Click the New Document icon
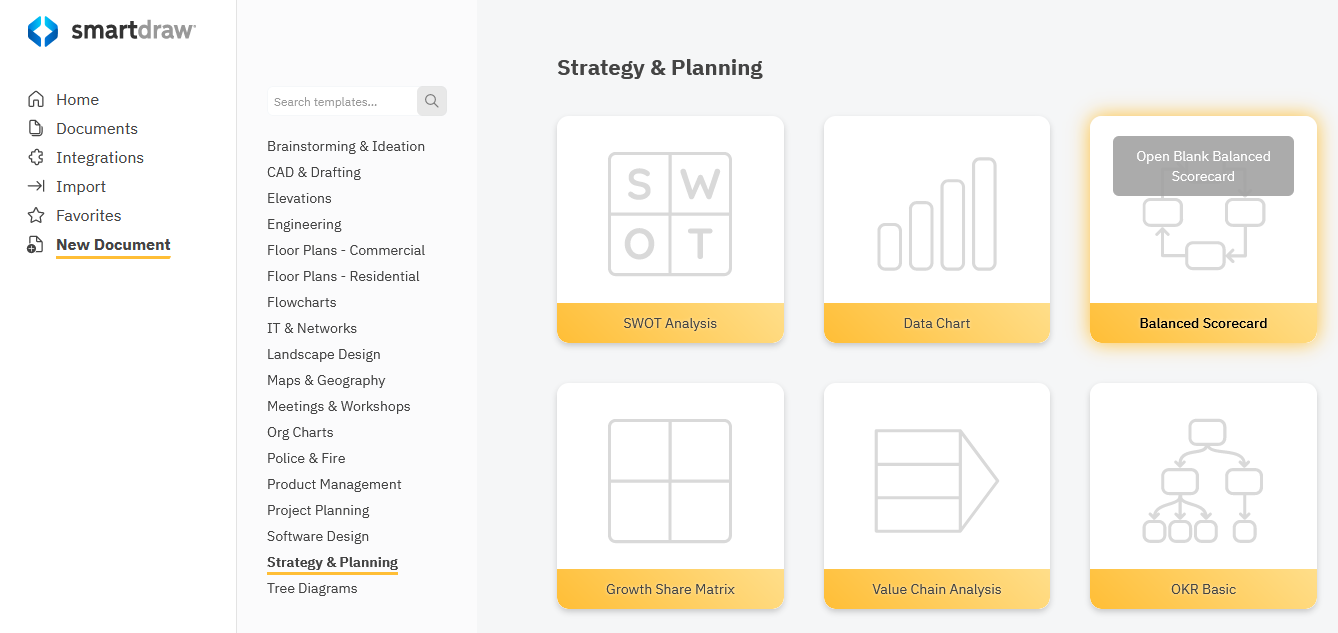This screenshot has width=1338, height=633. coord(36,245)
